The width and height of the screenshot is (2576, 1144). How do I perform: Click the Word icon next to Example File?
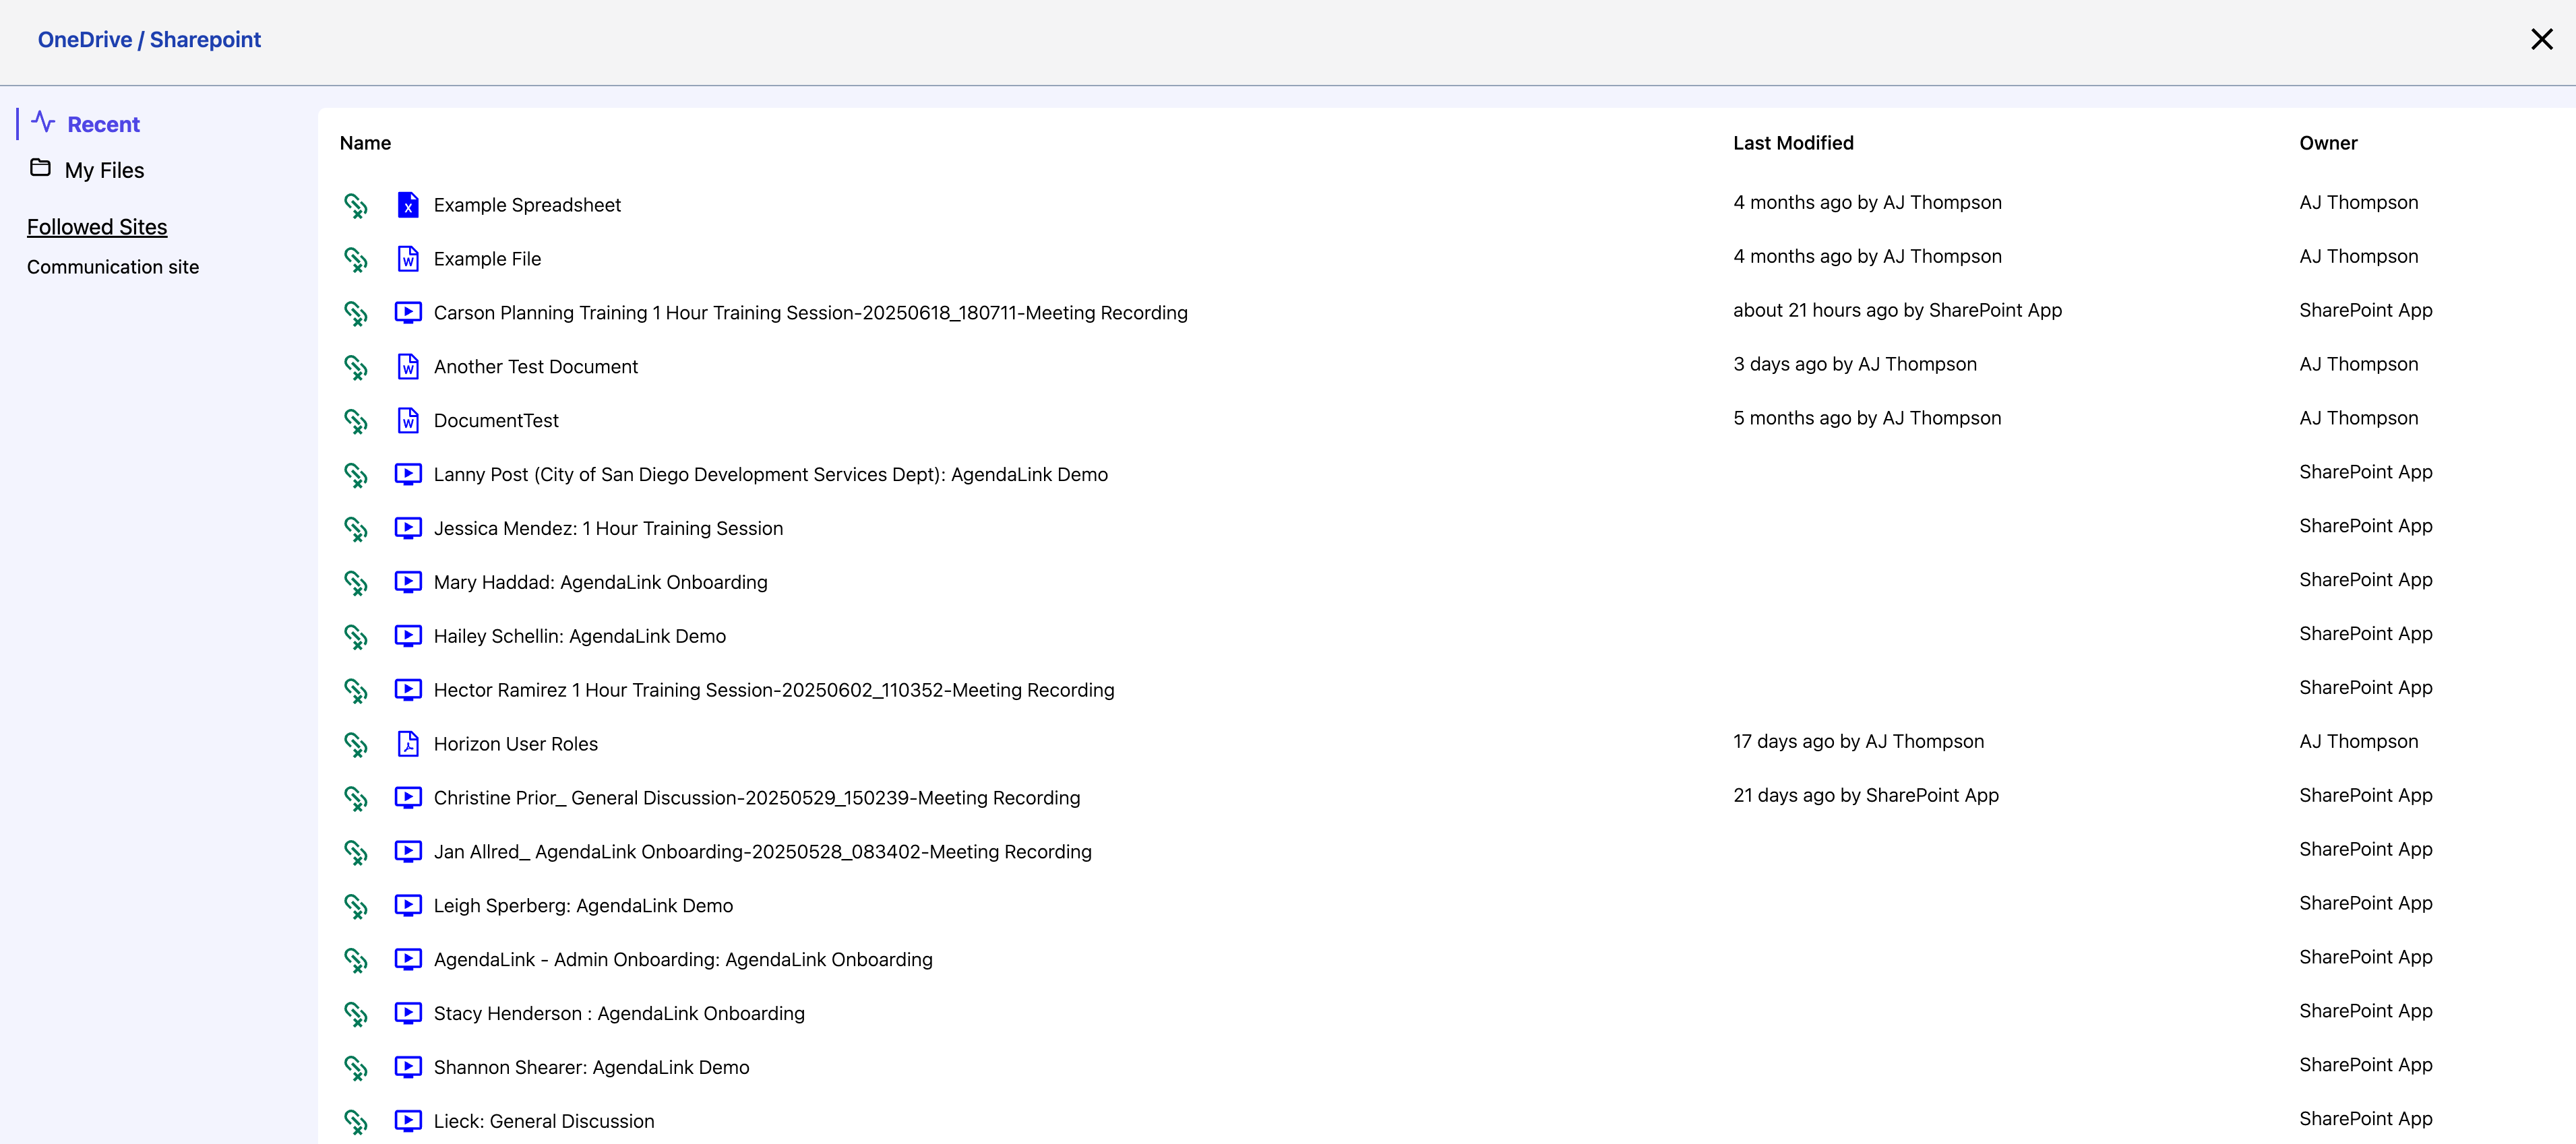tap(408, 259)
